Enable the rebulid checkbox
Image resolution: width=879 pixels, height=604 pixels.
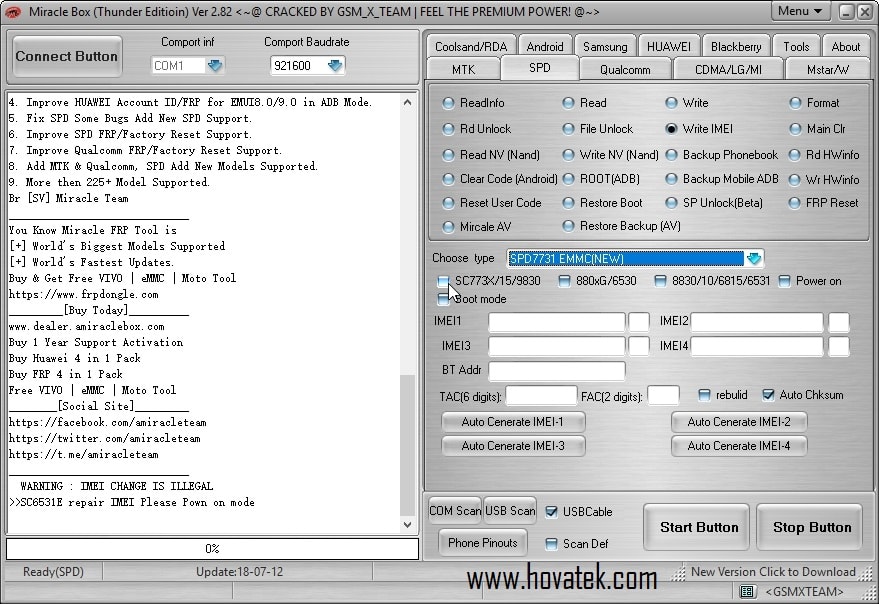click(x=704, y=395)
